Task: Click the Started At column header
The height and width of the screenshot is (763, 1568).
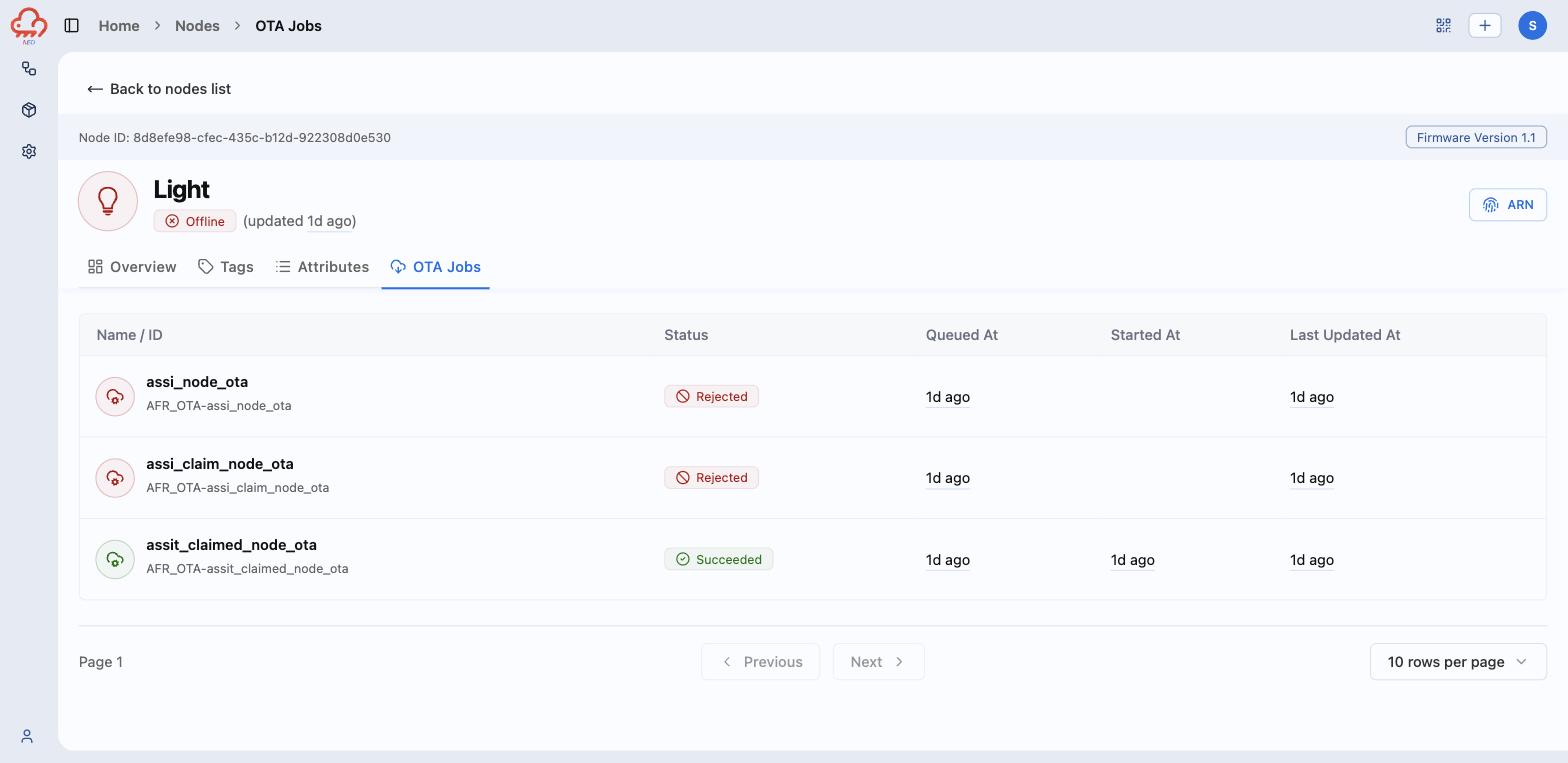Action: pyautogui.click(x=1145, y=335)
